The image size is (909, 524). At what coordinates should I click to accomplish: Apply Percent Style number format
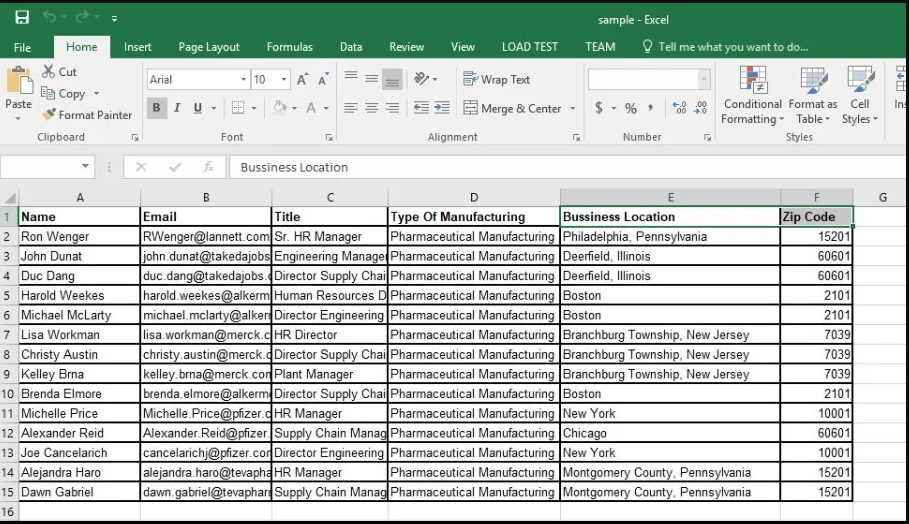click(630, 108)
